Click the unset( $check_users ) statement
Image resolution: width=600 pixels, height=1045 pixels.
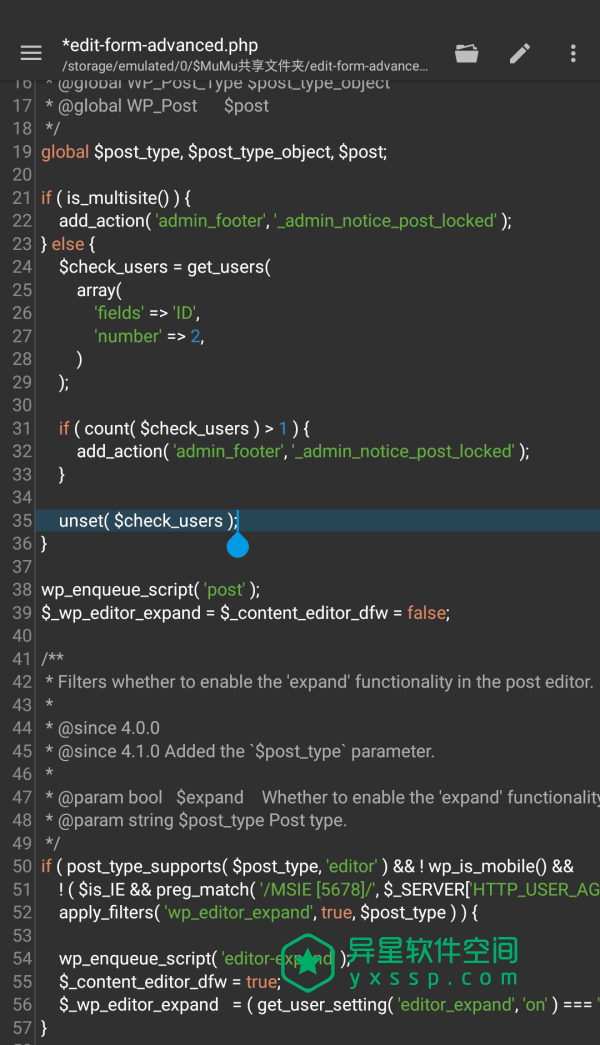[147, 521]
